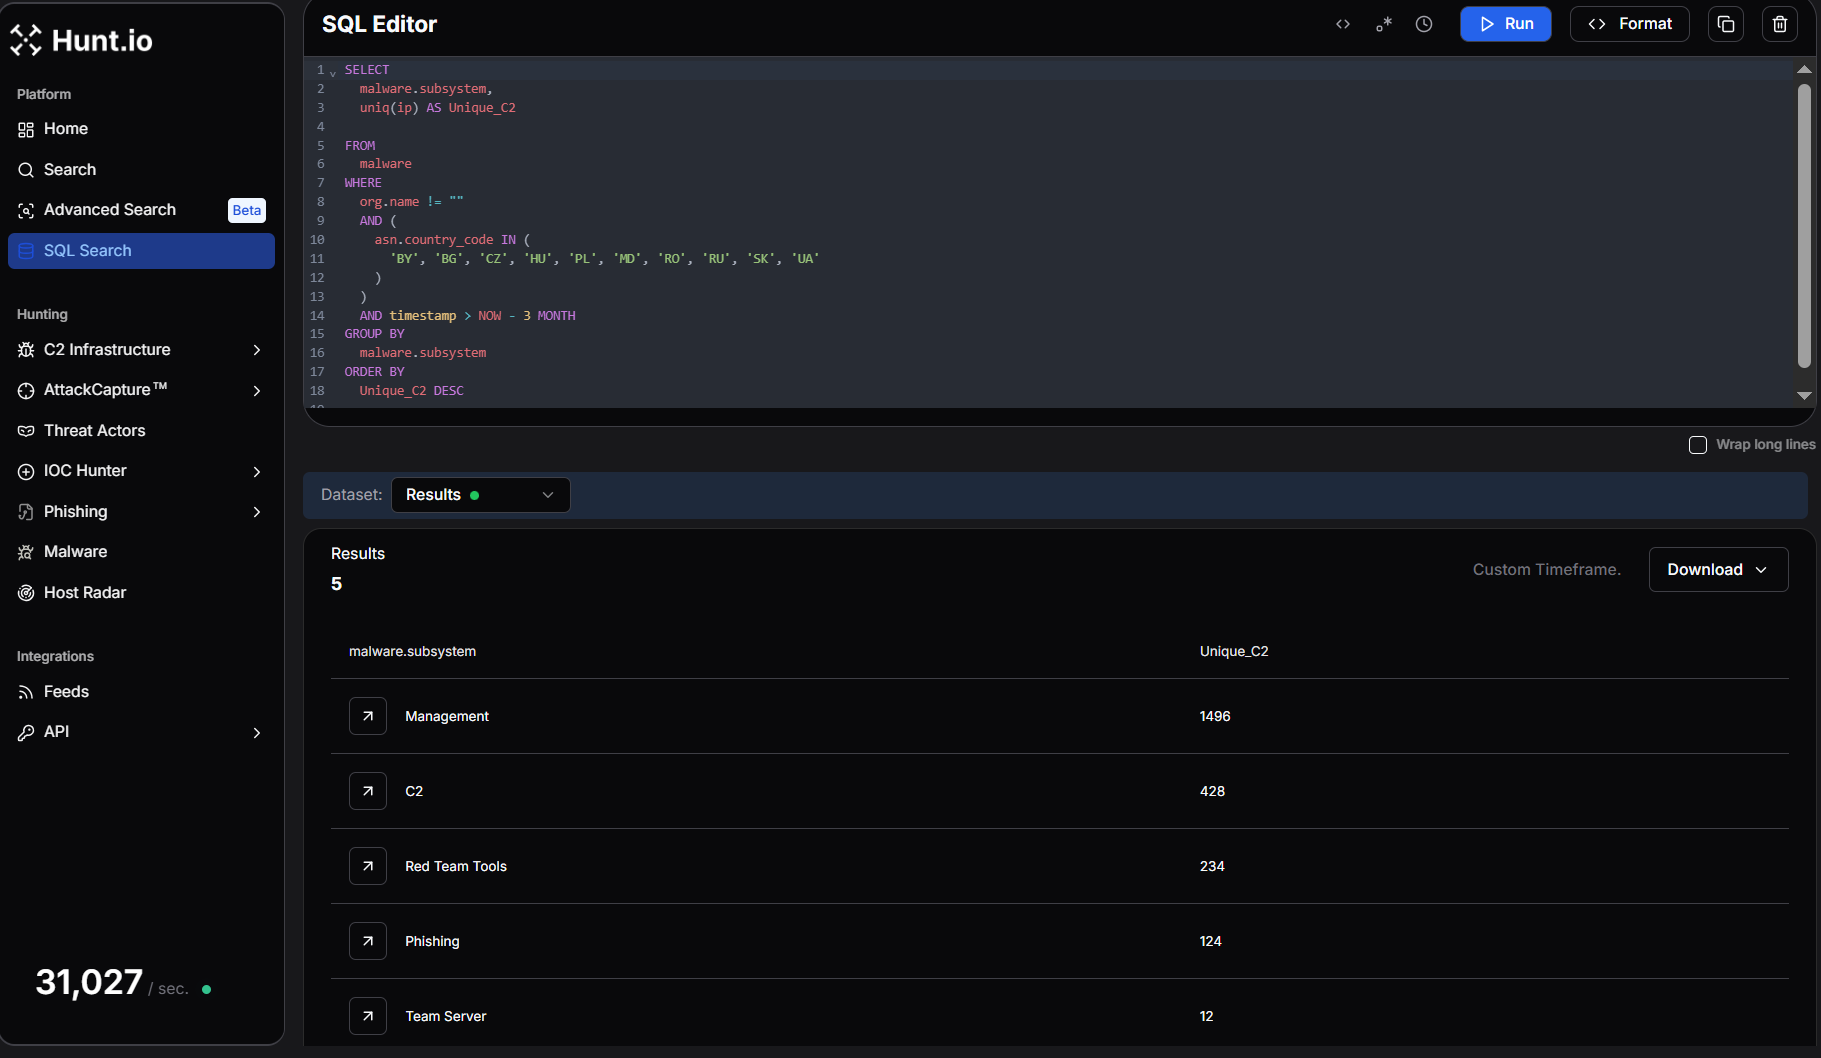The height and width of the screenshot is (1058, 1821).
Task: Click the SQL Search database icon
Action: point(26,251)
